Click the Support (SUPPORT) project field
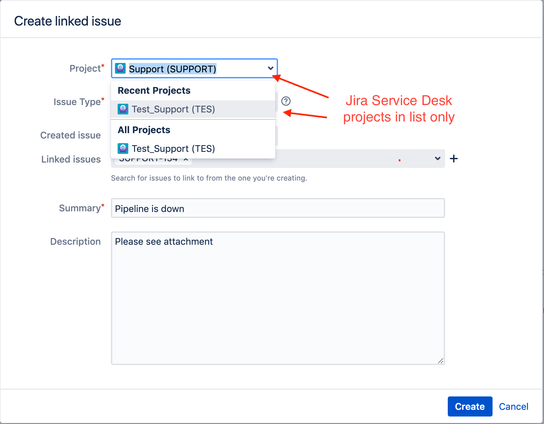 click(x=194, y=68)
